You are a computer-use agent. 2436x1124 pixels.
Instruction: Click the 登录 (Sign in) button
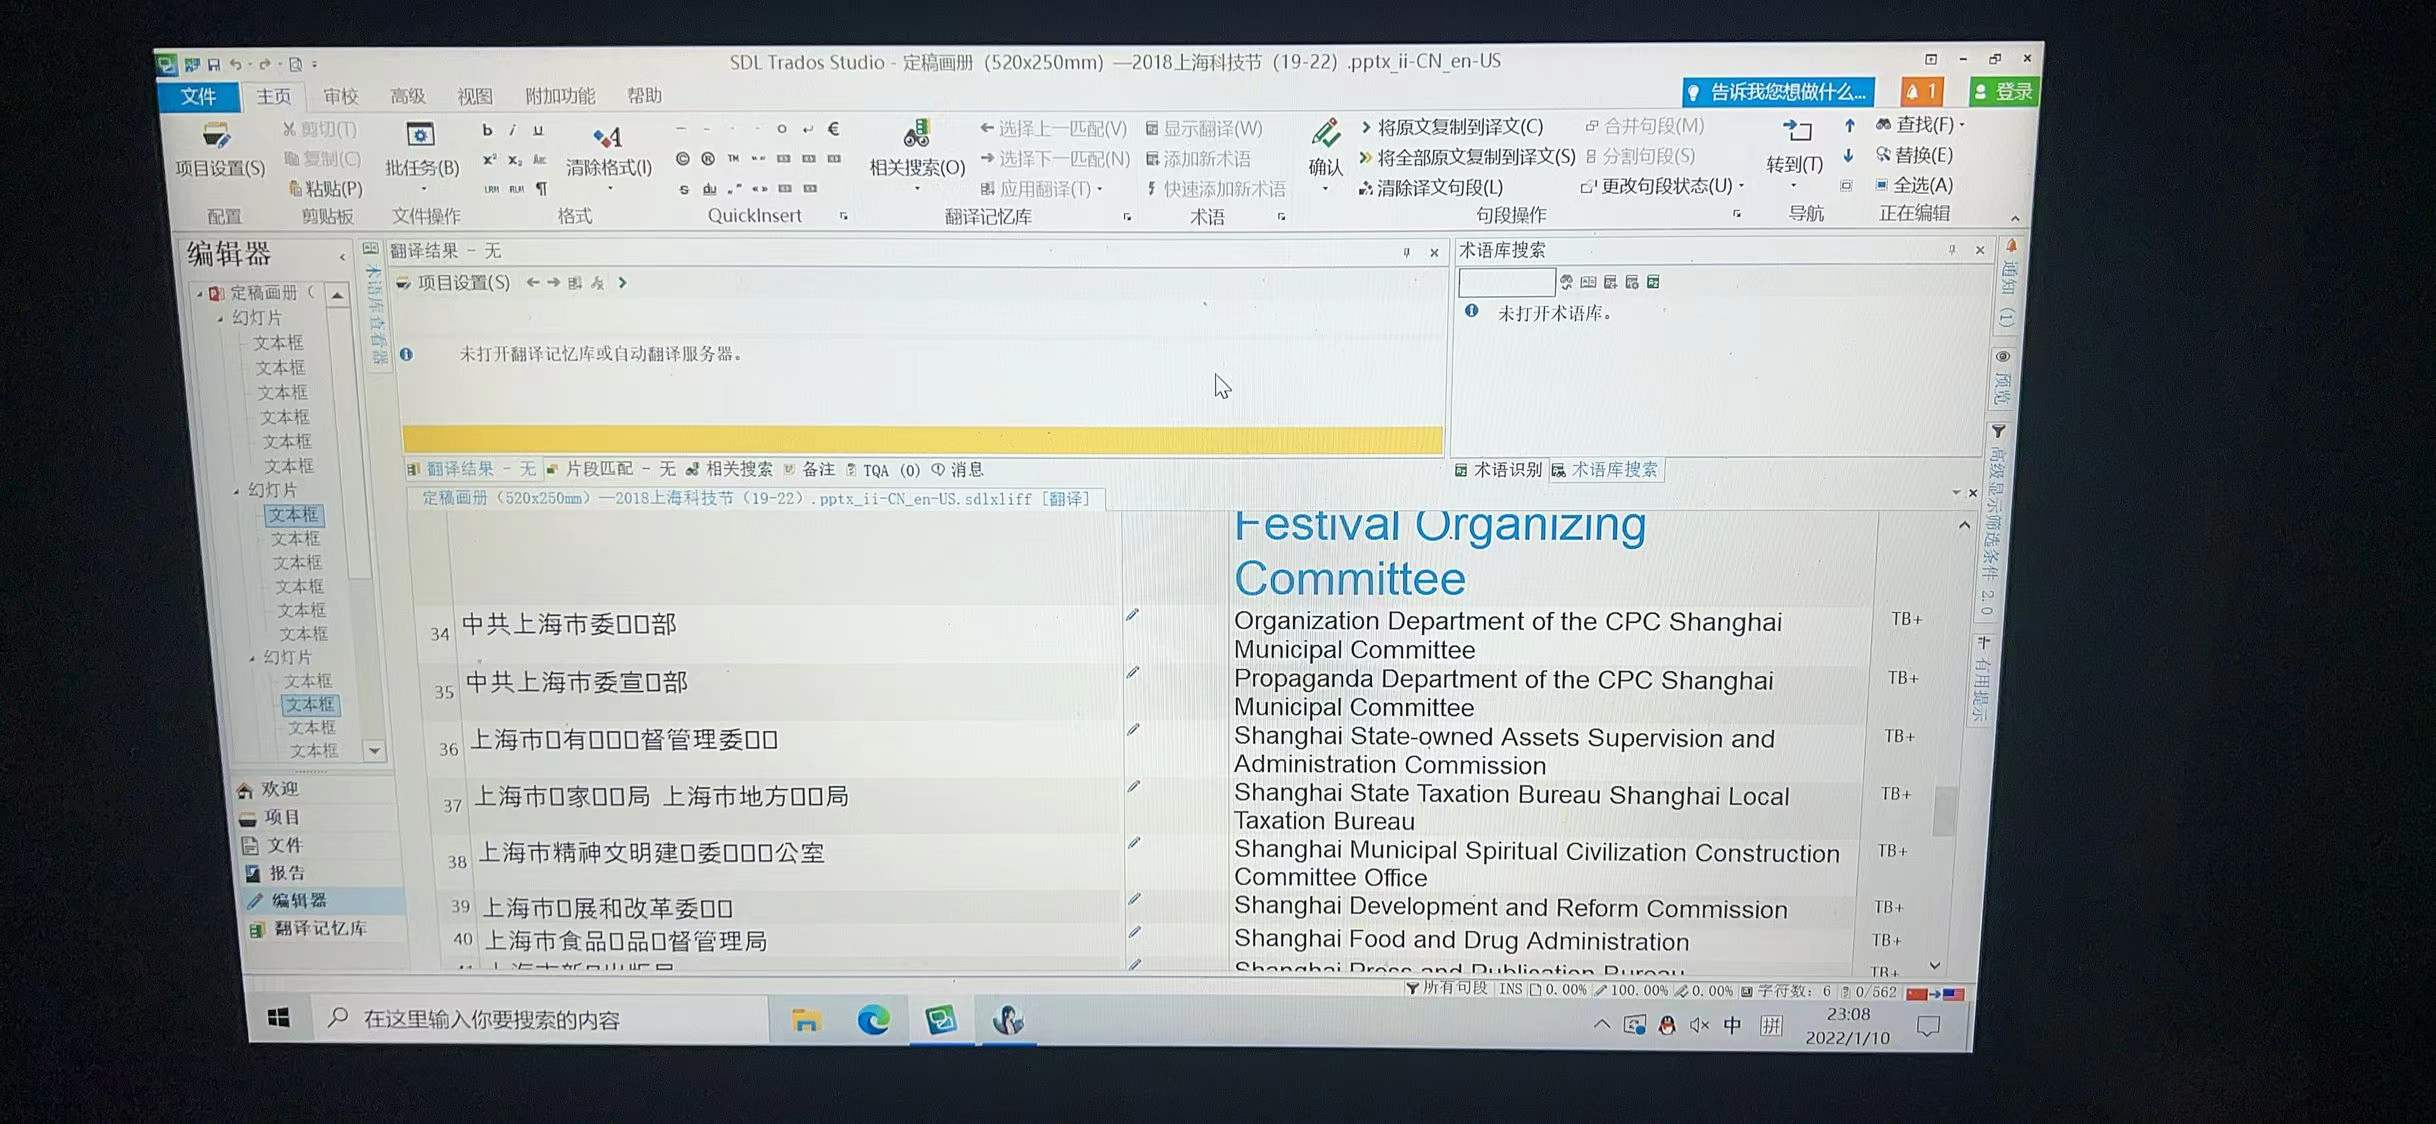tap(2002, 92)
